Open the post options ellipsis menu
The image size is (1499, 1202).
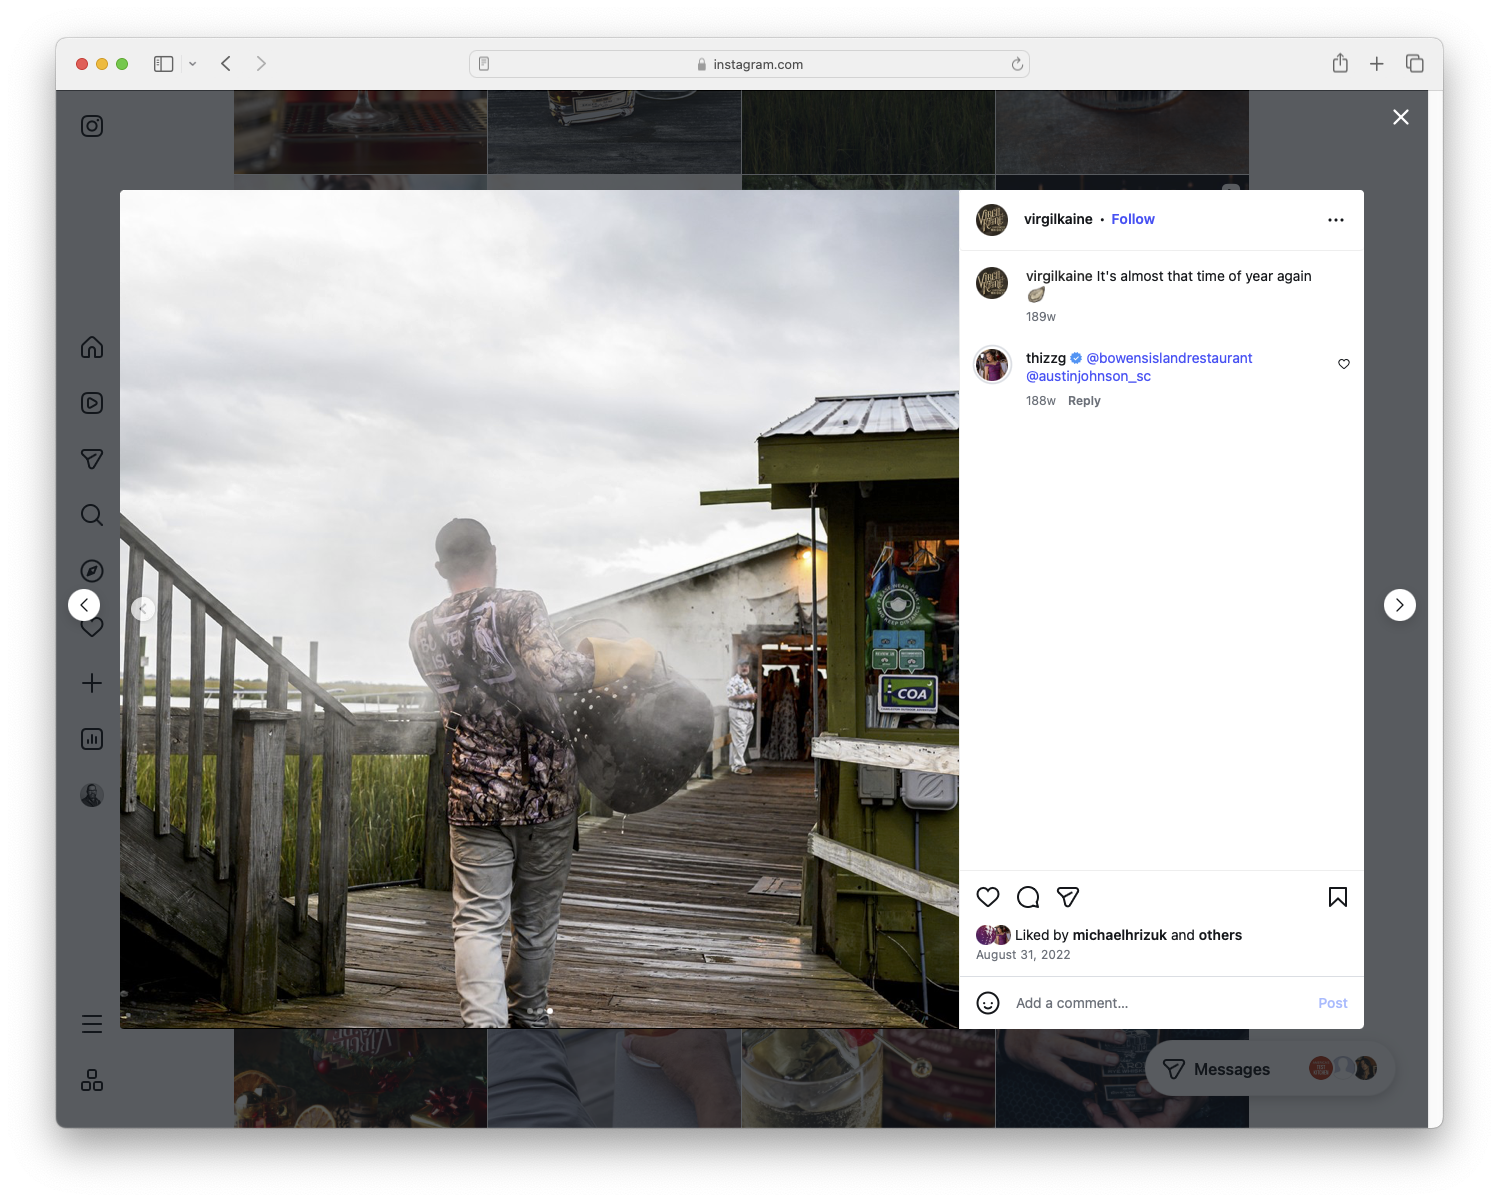tap(1336, 219)
